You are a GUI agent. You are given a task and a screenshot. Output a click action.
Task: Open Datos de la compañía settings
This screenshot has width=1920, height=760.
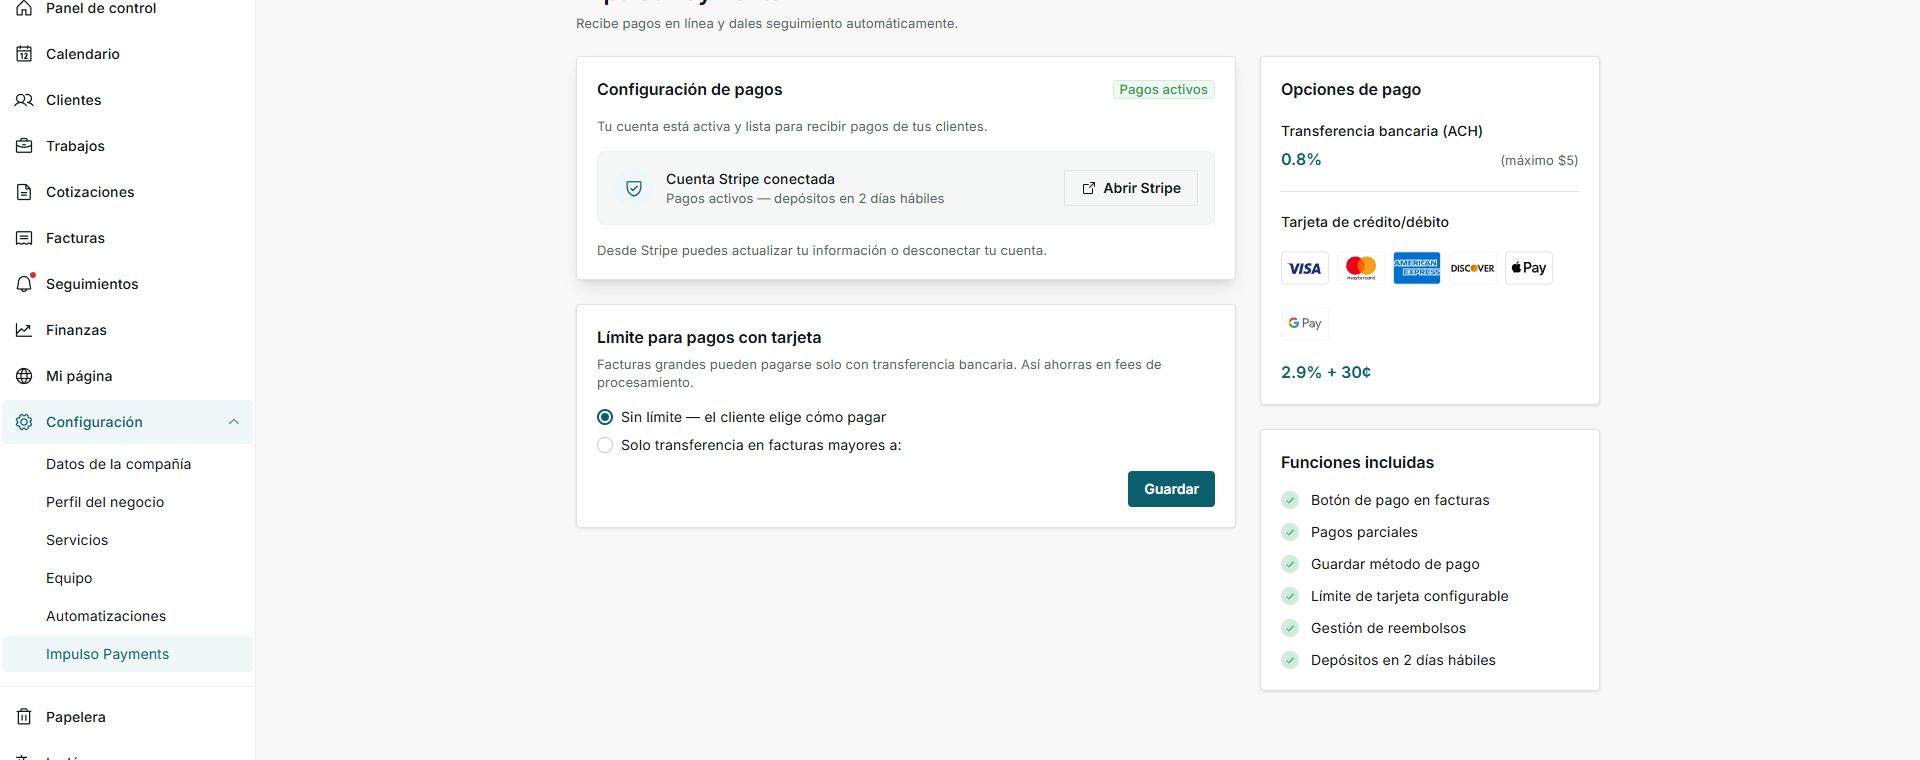(127, 464)
